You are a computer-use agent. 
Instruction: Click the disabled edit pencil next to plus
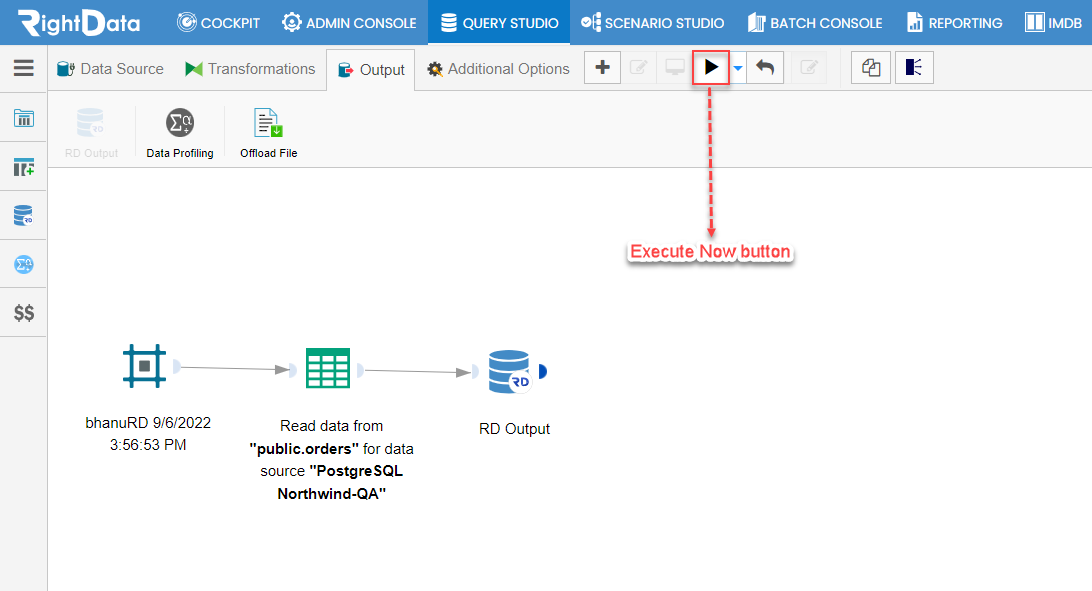click(x=639, y=68)
